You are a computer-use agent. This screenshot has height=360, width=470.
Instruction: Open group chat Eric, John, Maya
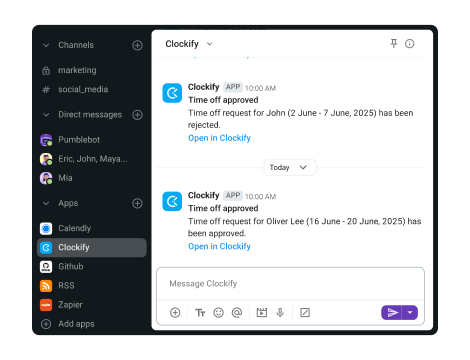click(x=92, y=159)
